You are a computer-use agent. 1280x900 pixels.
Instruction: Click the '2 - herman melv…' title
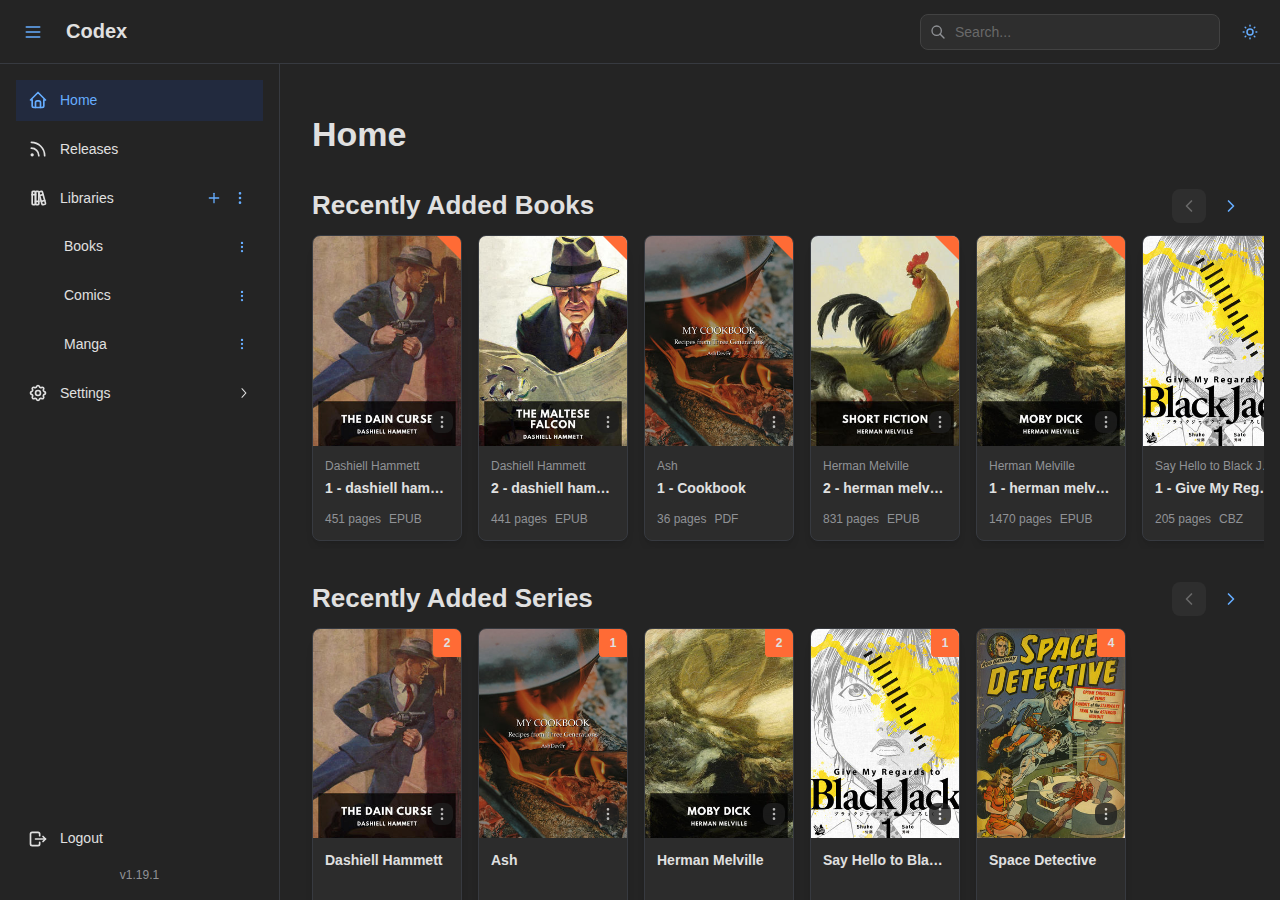[x=883, y=488]
